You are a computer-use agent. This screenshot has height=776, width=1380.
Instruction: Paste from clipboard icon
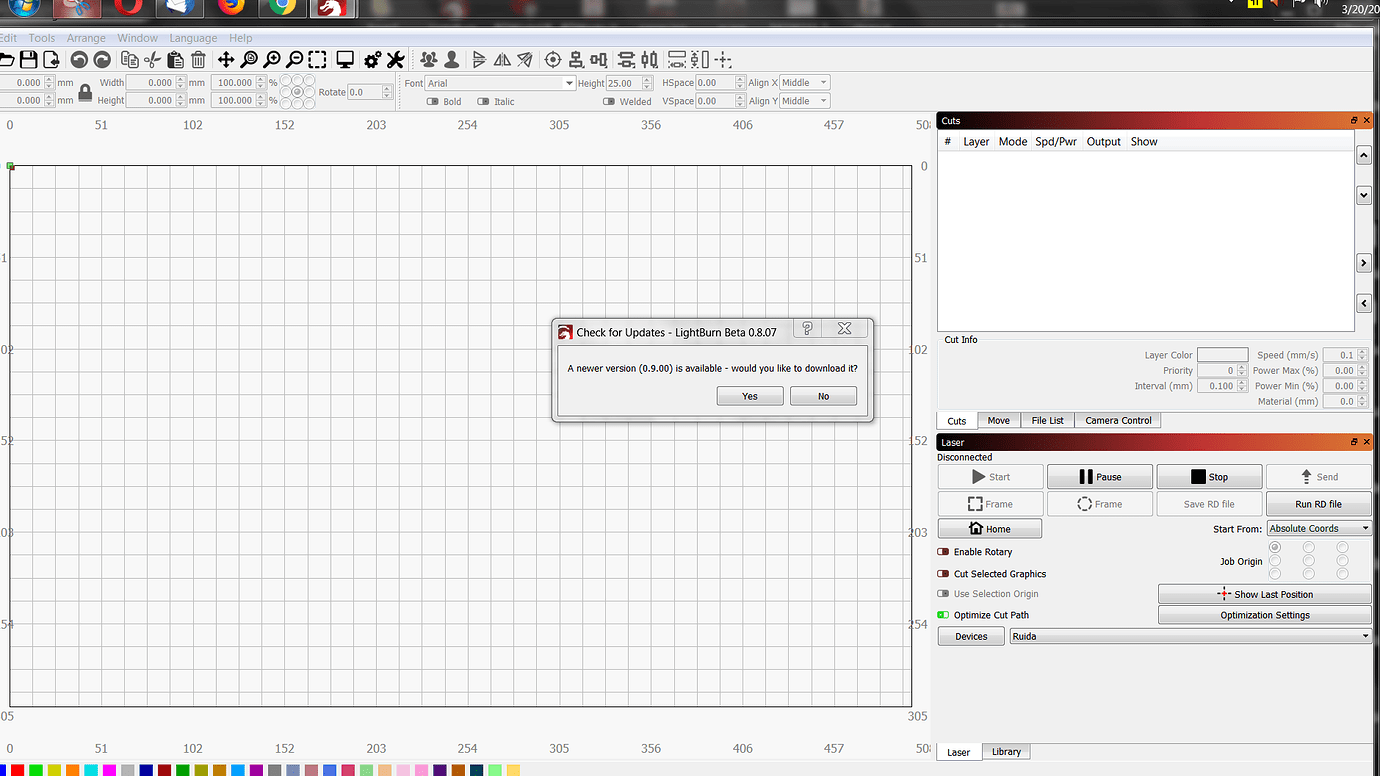[176, 60]
